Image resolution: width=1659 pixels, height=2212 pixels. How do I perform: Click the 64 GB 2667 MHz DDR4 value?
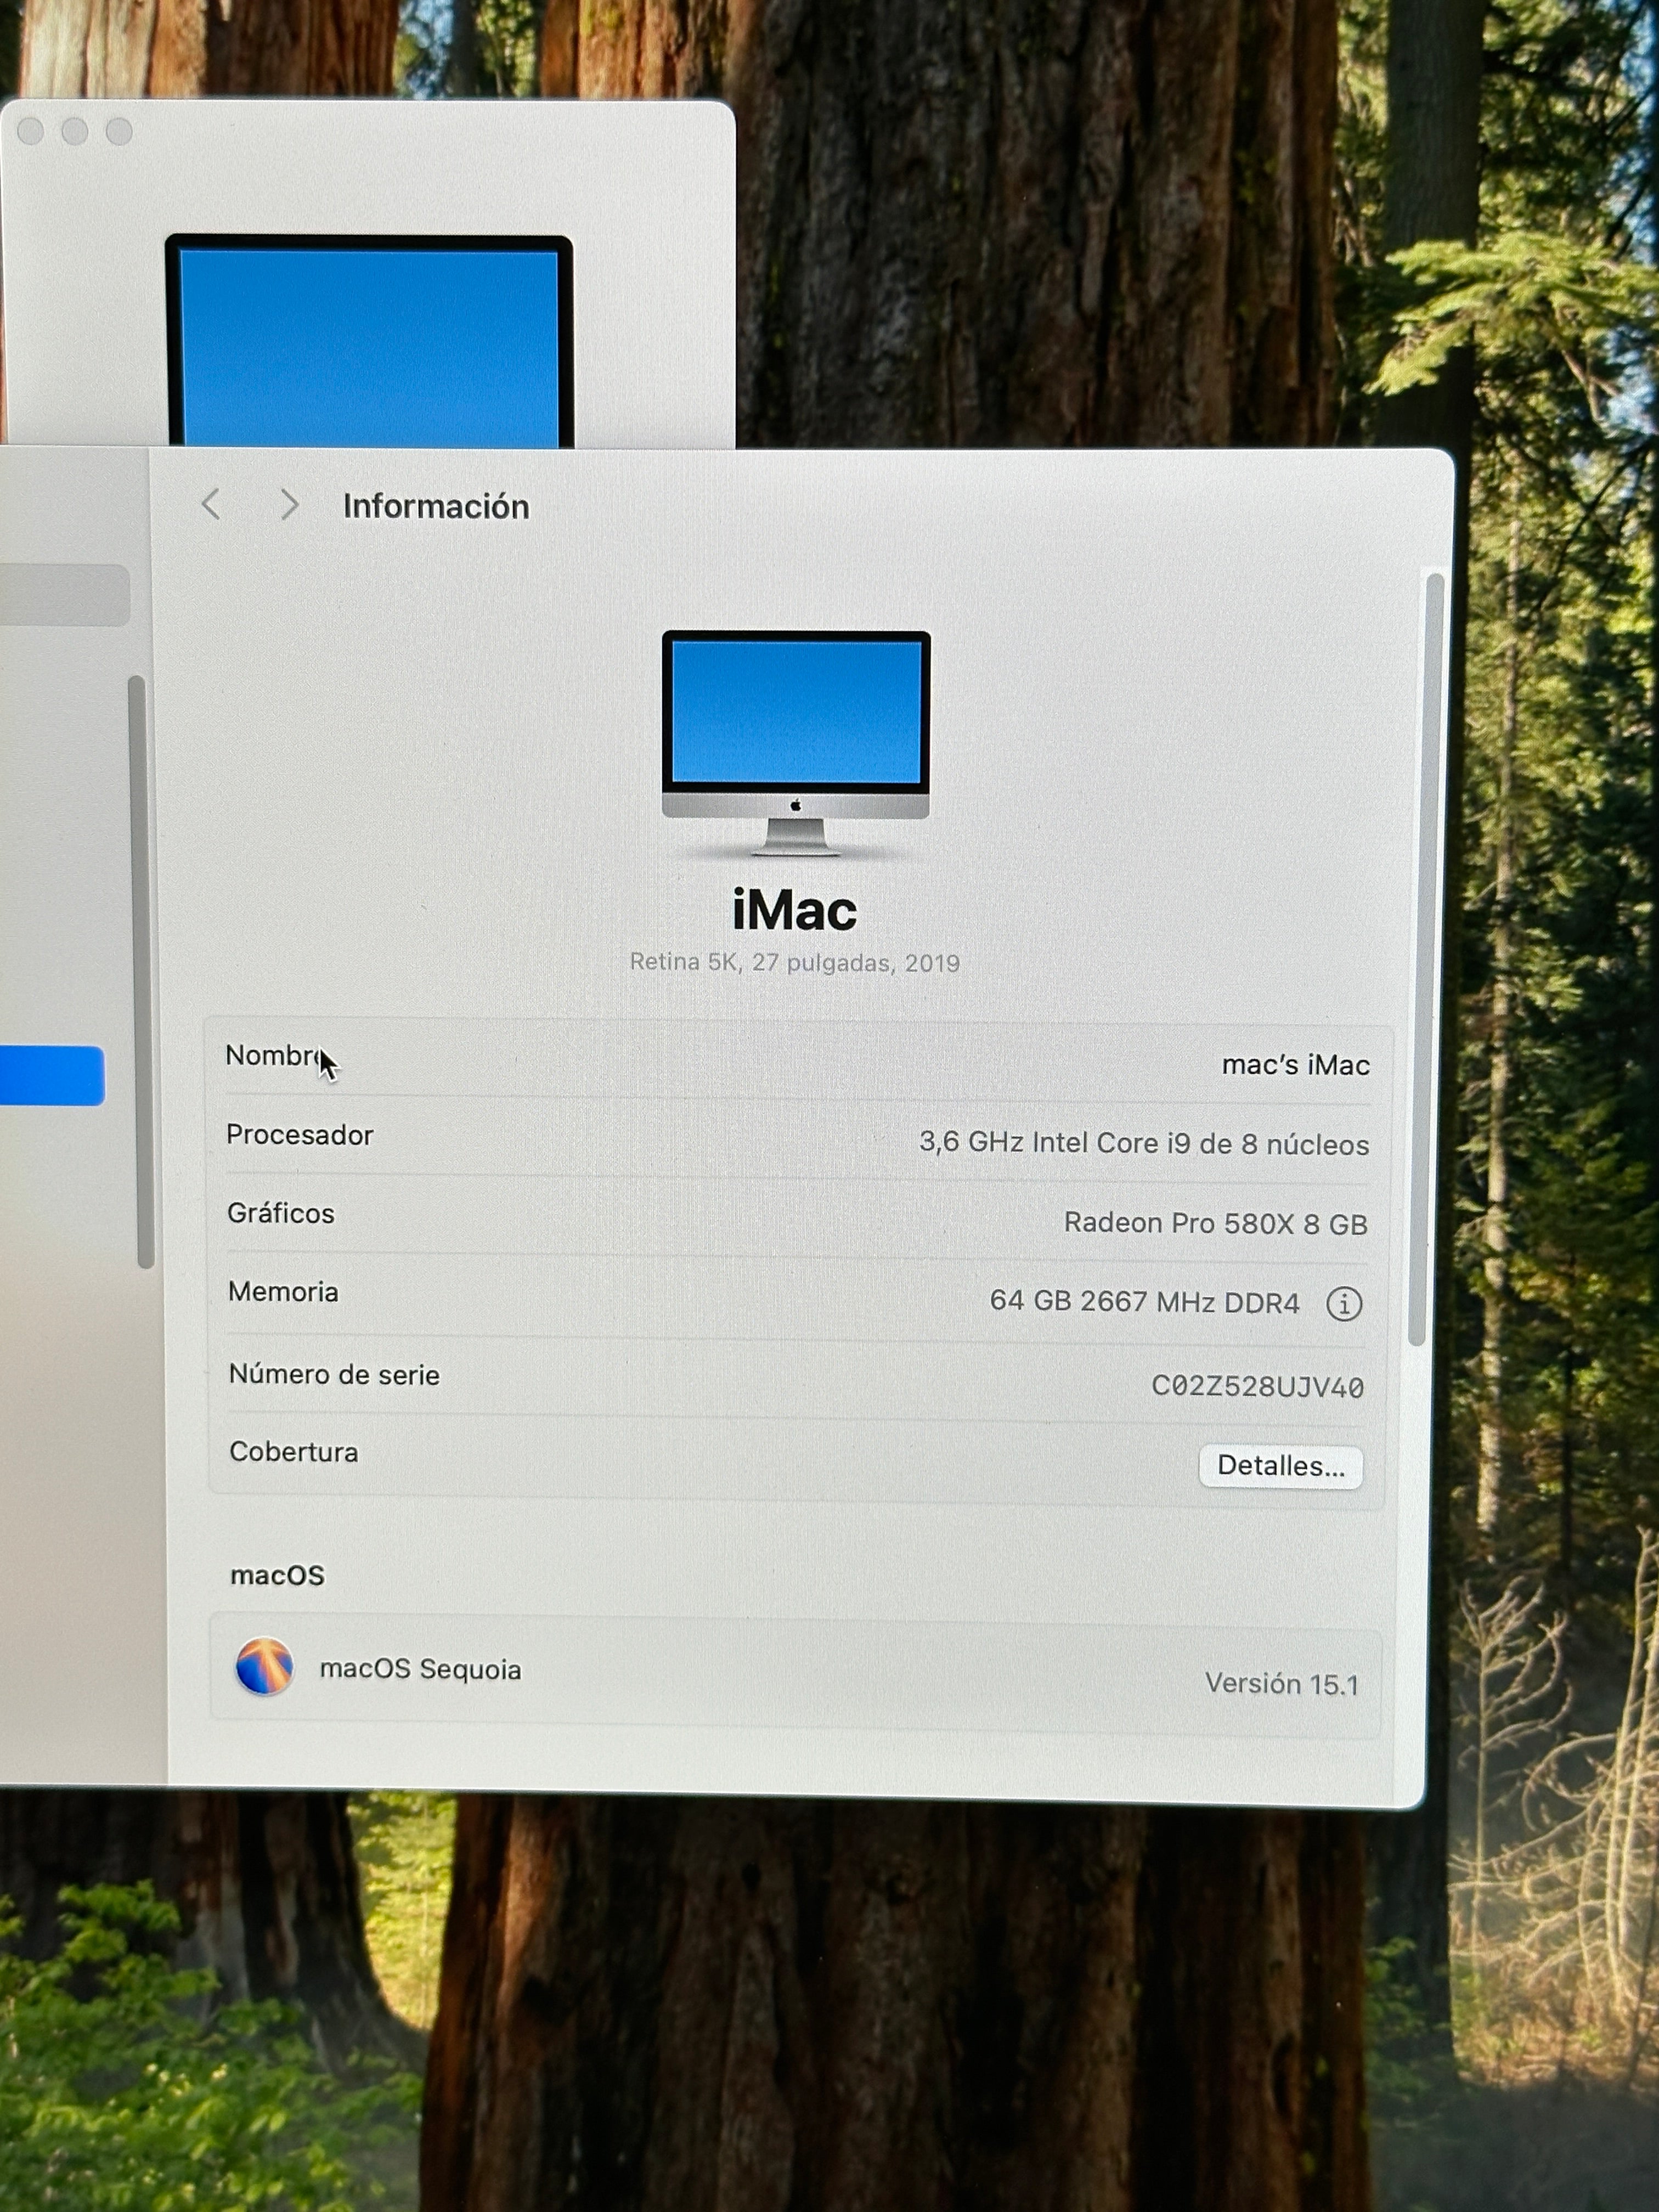click(x=1144, y=1302)
